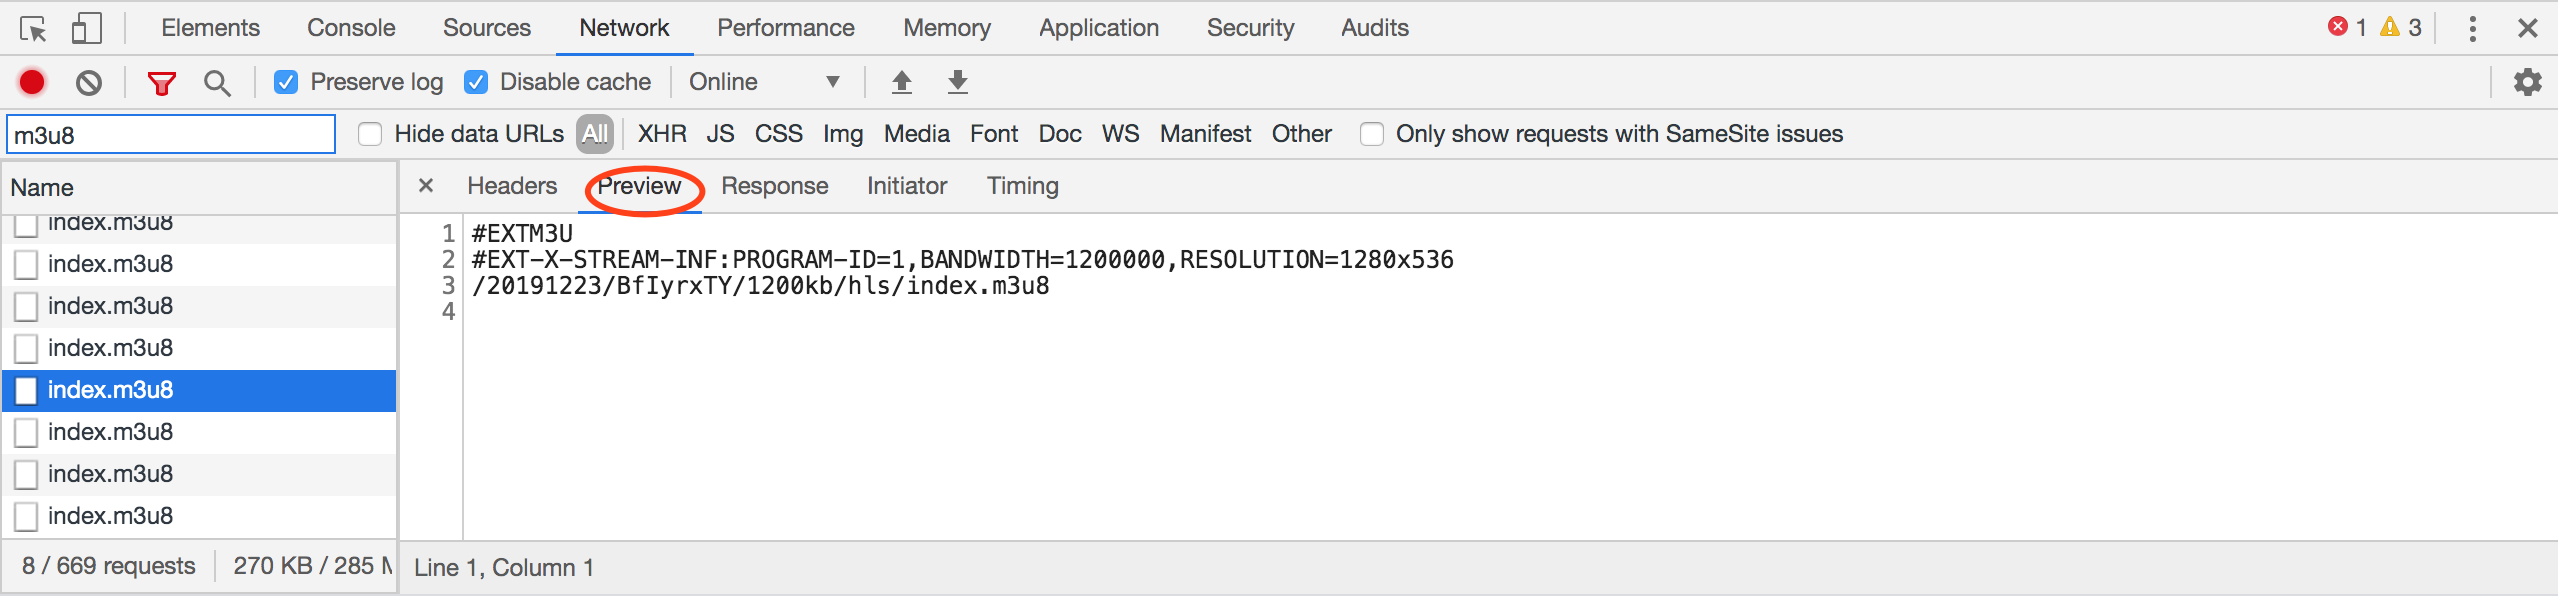Screen dimensions: 2558x608
Task: Close the request details pane
Action: [426, 186]
